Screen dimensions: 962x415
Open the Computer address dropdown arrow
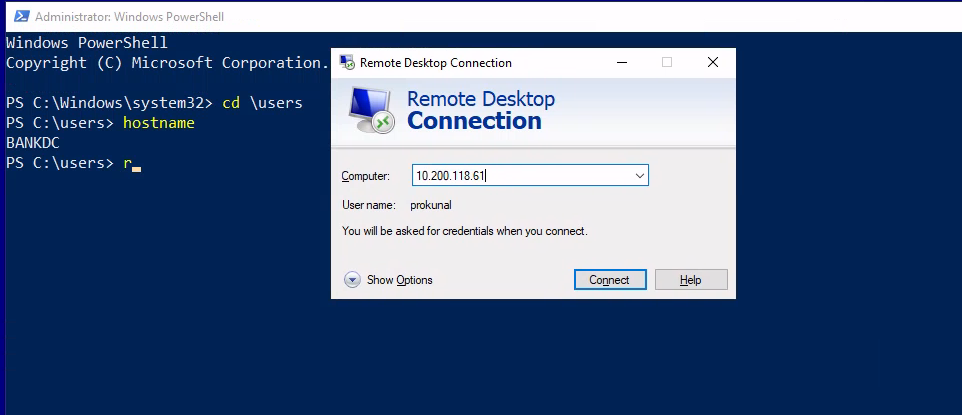[x=639, y=176]
